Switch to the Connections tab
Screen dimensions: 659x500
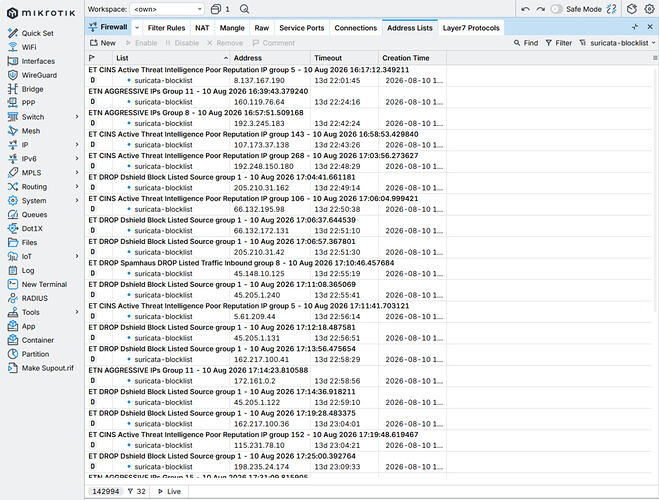(356, 28)
